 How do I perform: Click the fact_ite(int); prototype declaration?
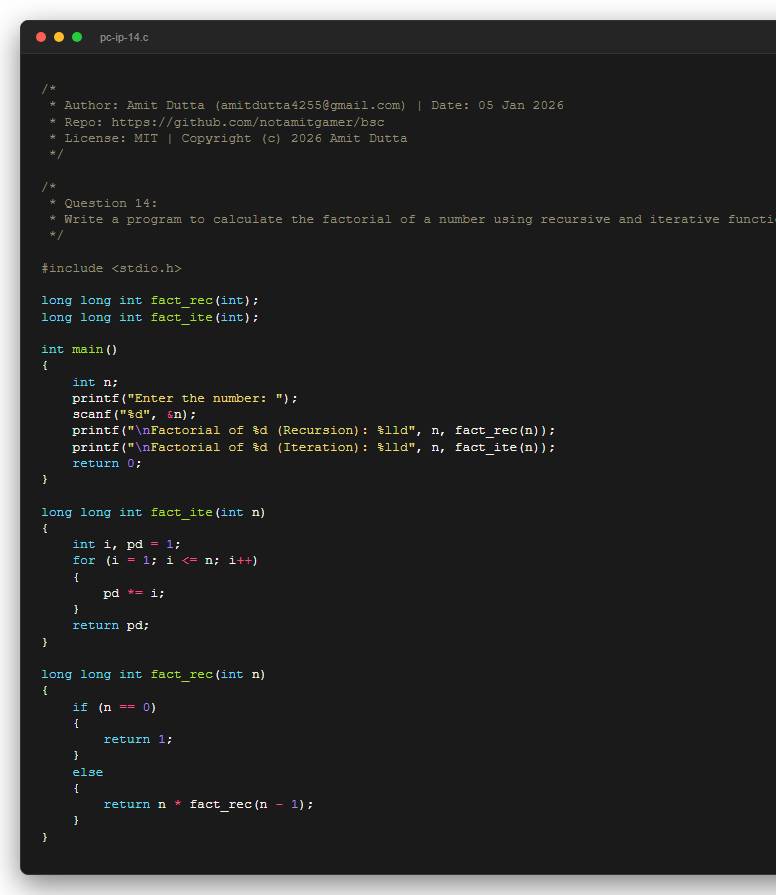coord(149,317)
